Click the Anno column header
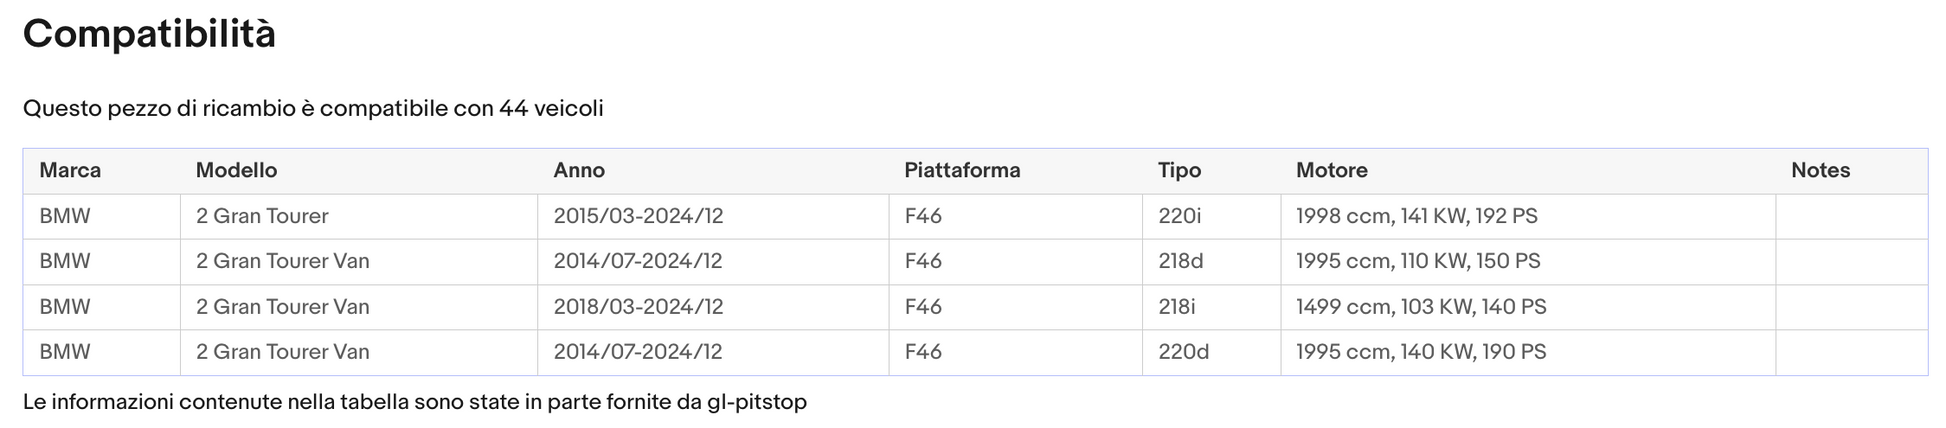The width and height of the screenshot is (1946, 428). coord(713,171)
